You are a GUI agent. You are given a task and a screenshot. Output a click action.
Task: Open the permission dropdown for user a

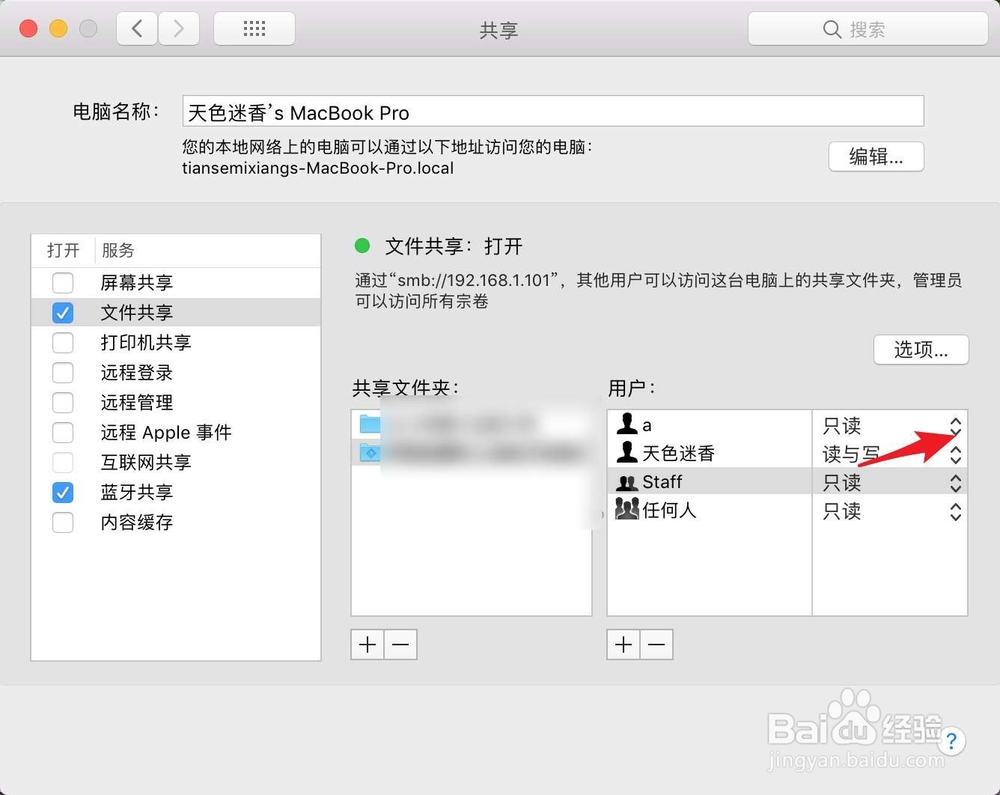coord(955,425)
